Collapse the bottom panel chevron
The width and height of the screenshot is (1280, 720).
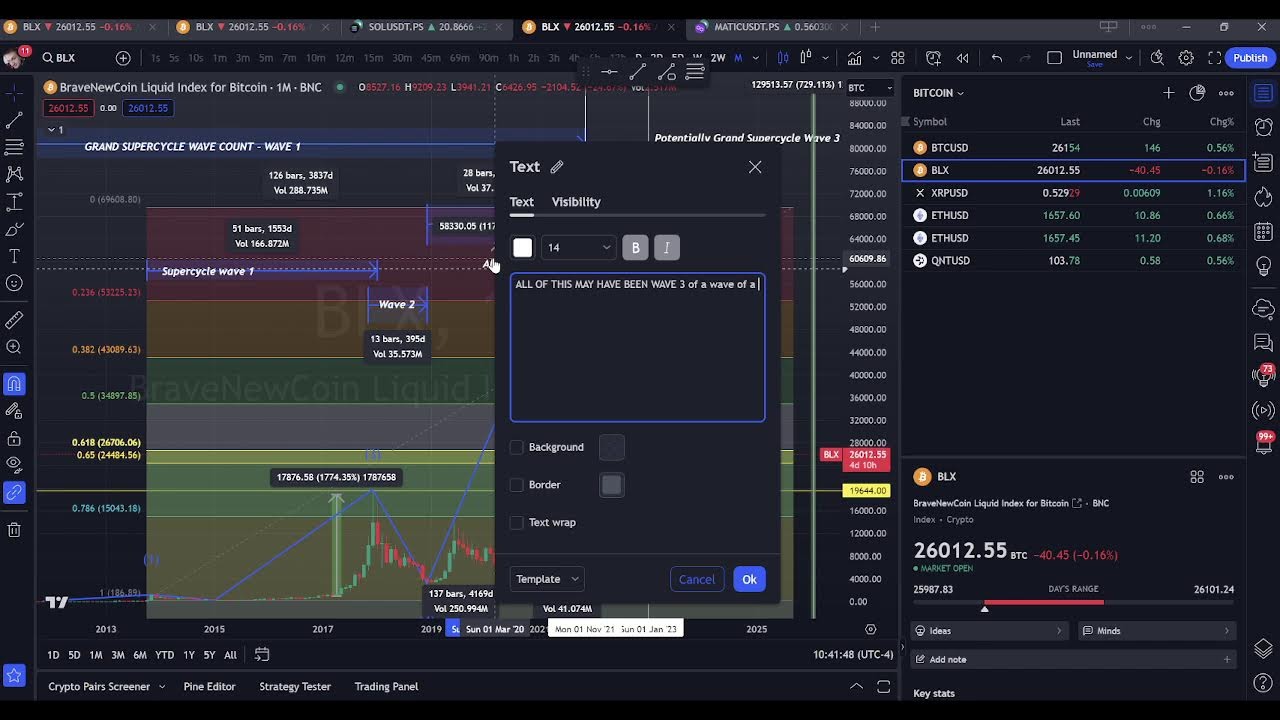(x=856, y=686)
